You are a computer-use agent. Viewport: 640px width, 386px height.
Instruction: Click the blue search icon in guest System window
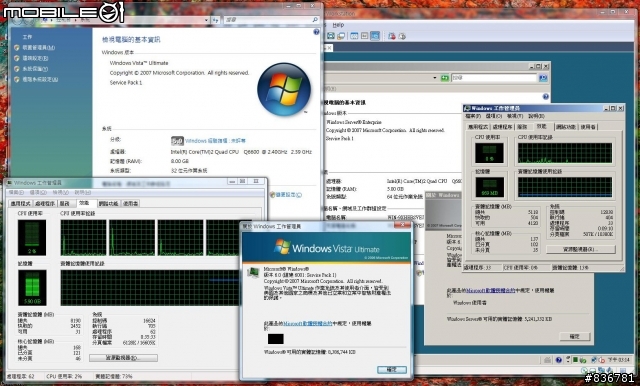(x=543, y=78)
